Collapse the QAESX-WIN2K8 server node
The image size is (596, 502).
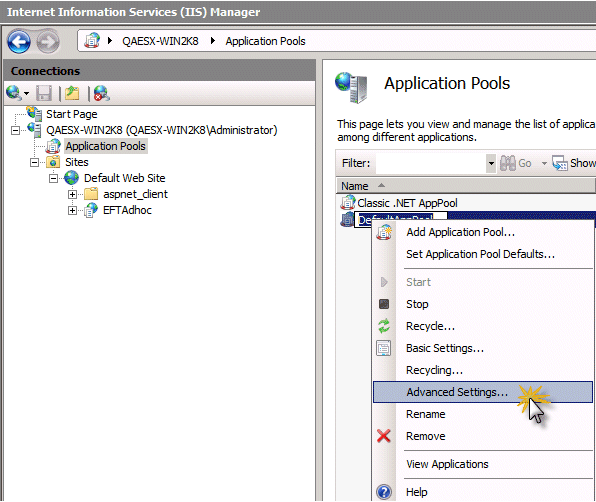16,131
